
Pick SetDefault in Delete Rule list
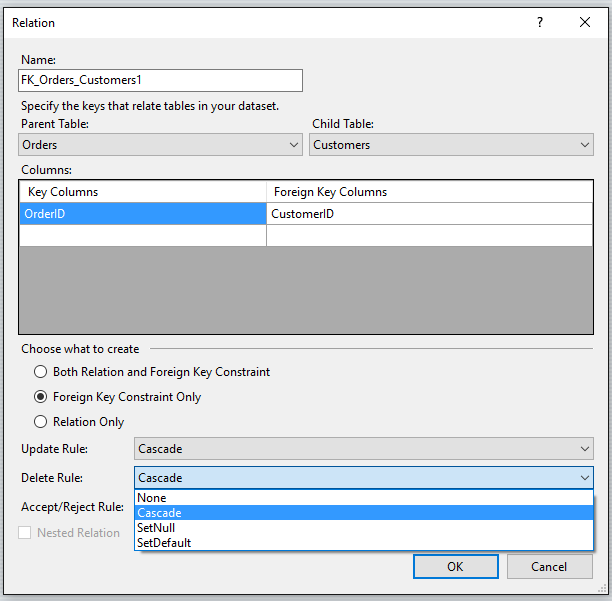[x=364, y=542]
